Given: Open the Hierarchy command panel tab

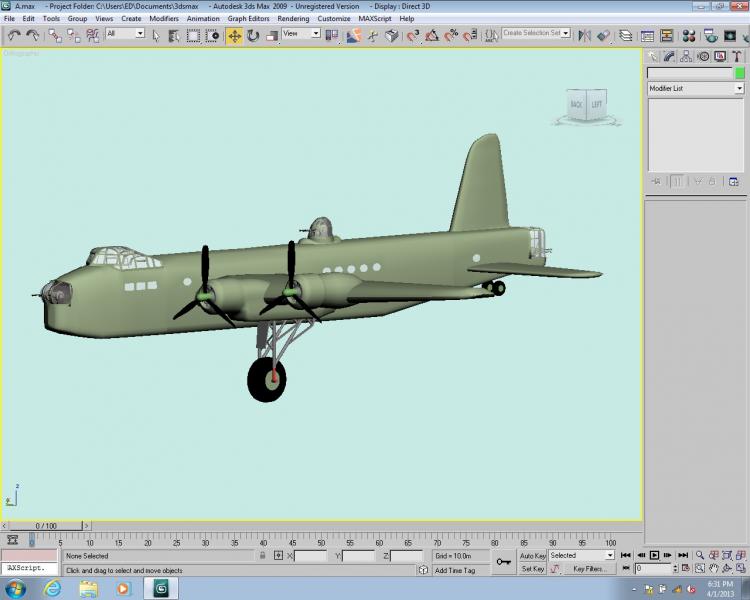Looking at the screenshot, I should click(x=686, y=56).
